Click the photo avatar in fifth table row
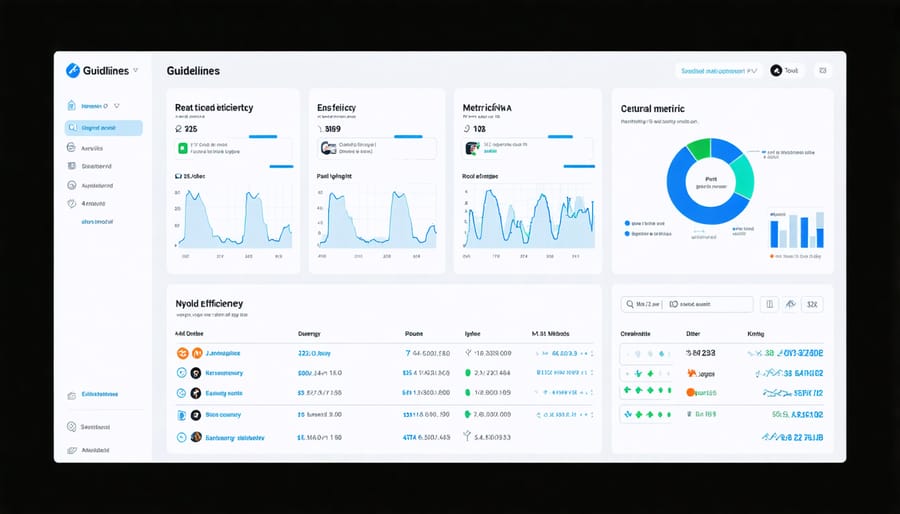 pyautogui.click(x=196, y=437)
